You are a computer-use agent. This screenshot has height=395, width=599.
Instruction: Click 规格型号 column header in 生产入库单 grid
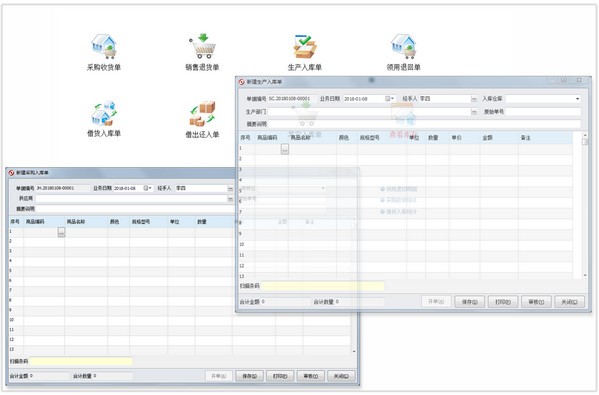(382, 138)
